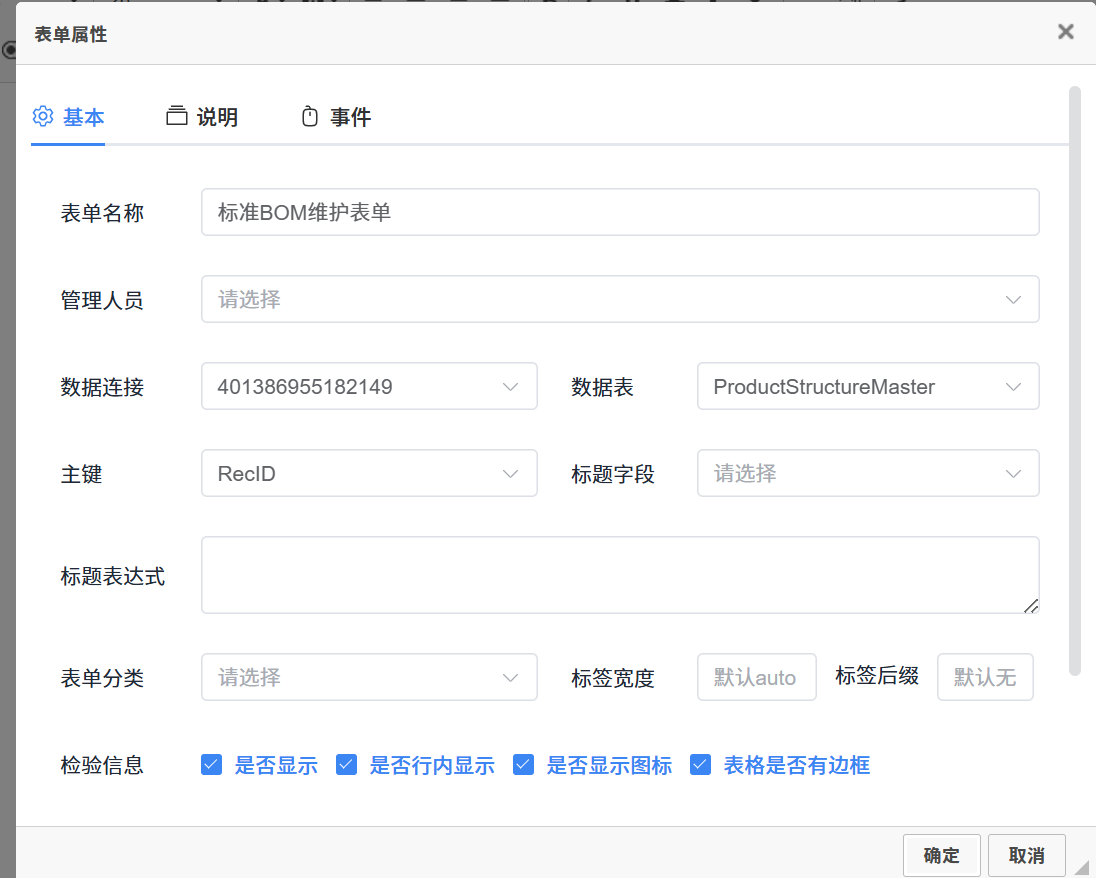Switch to the 说明 tab

(216, 117)
